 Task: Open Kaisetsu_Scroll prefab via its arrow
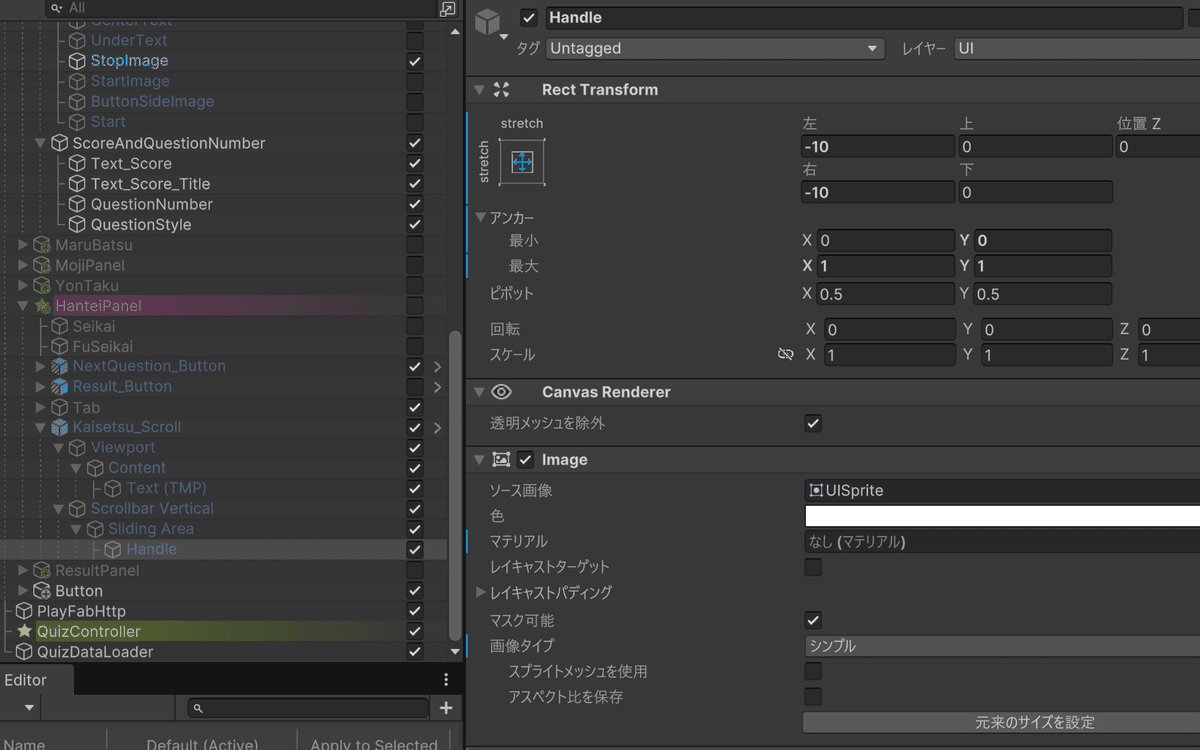(437, 427)
